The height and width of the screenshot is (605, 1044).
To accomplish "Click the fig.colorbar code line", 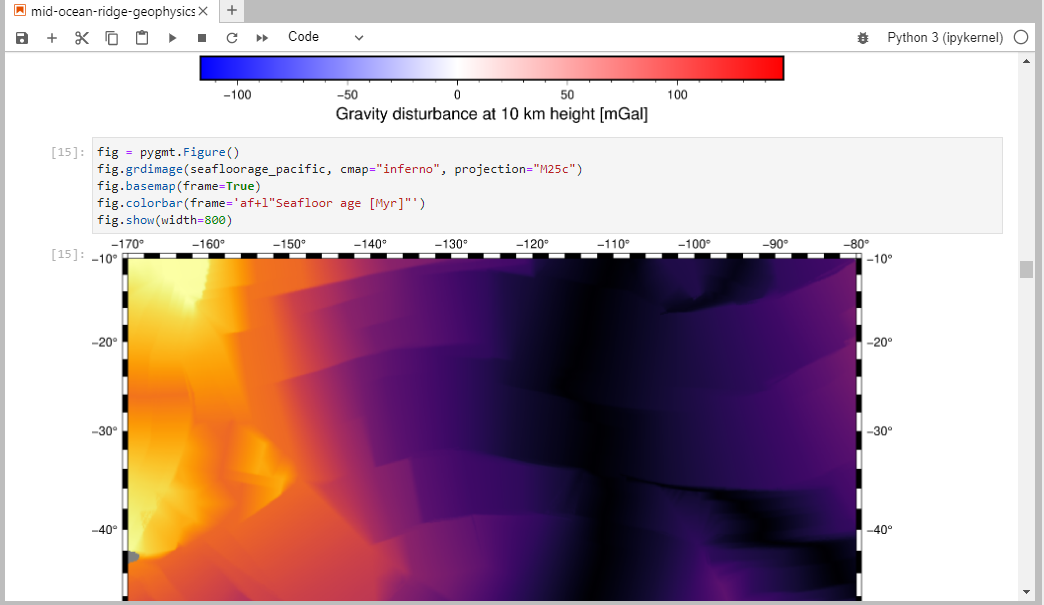I will click(261, 203).
